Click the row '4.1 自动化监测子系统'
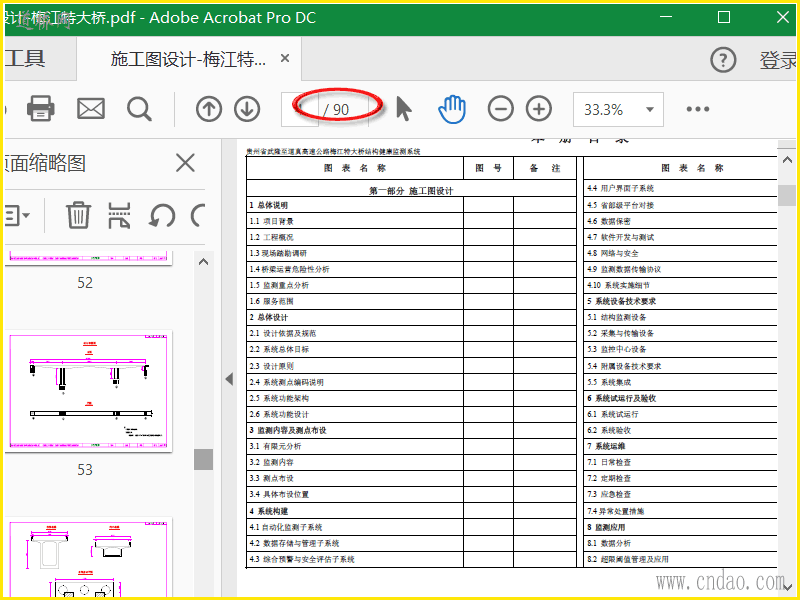This screenshot has height=600, width=800. click(x=355, y=527)
